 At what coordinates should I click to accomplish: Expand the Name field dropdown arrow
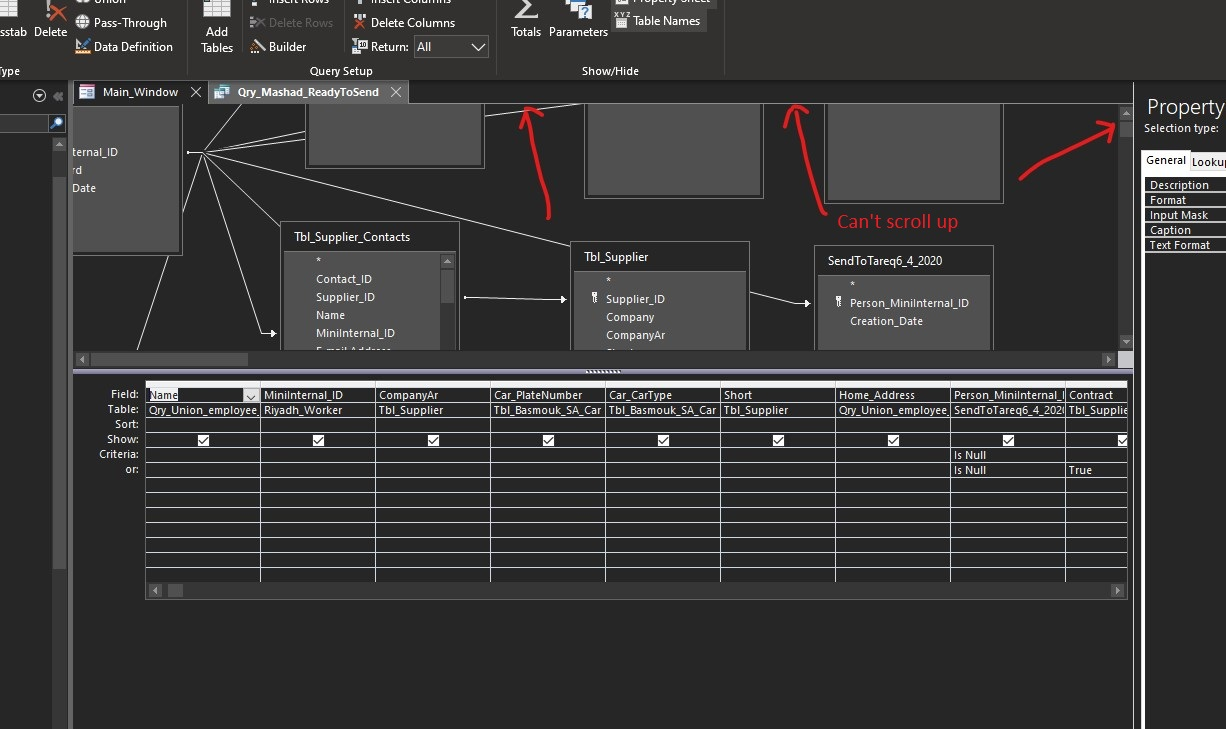point(250,395)
